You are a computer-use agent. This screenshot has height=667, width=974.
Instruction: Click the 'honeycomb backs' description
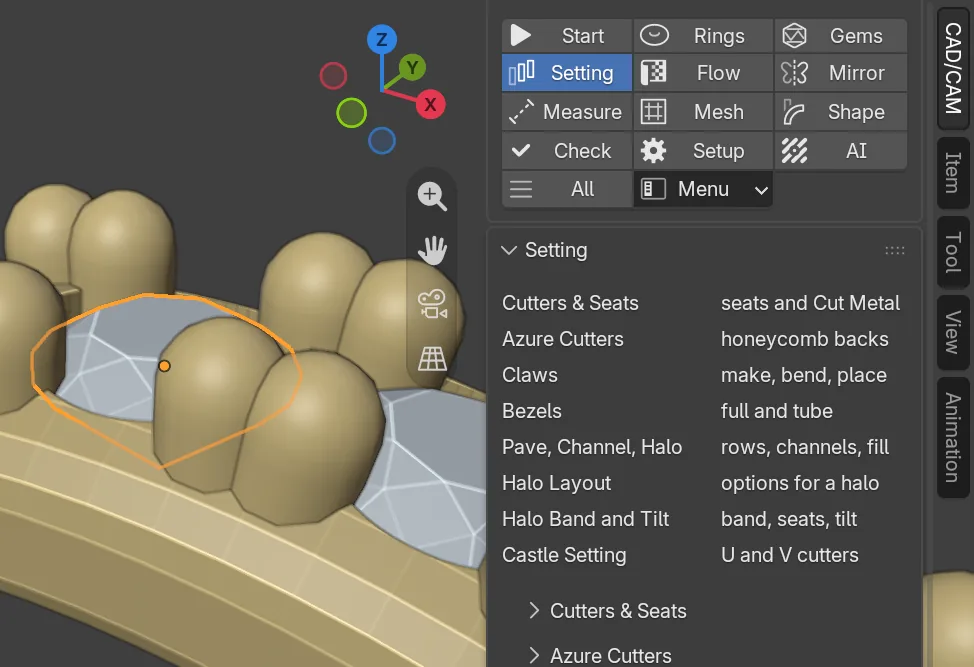pyautogui.click(x=804, y=338)
